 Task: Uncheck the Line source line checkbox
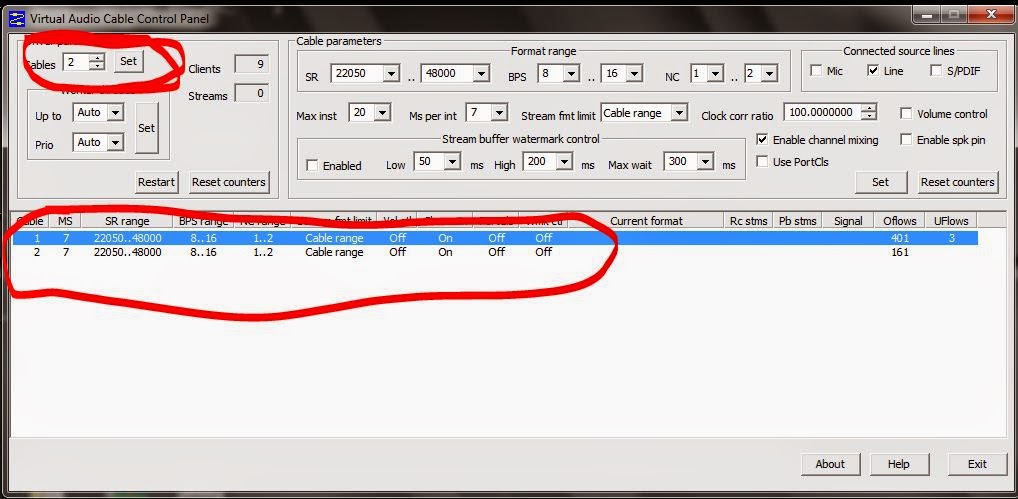pyautogui.click(x=873, y=71)
